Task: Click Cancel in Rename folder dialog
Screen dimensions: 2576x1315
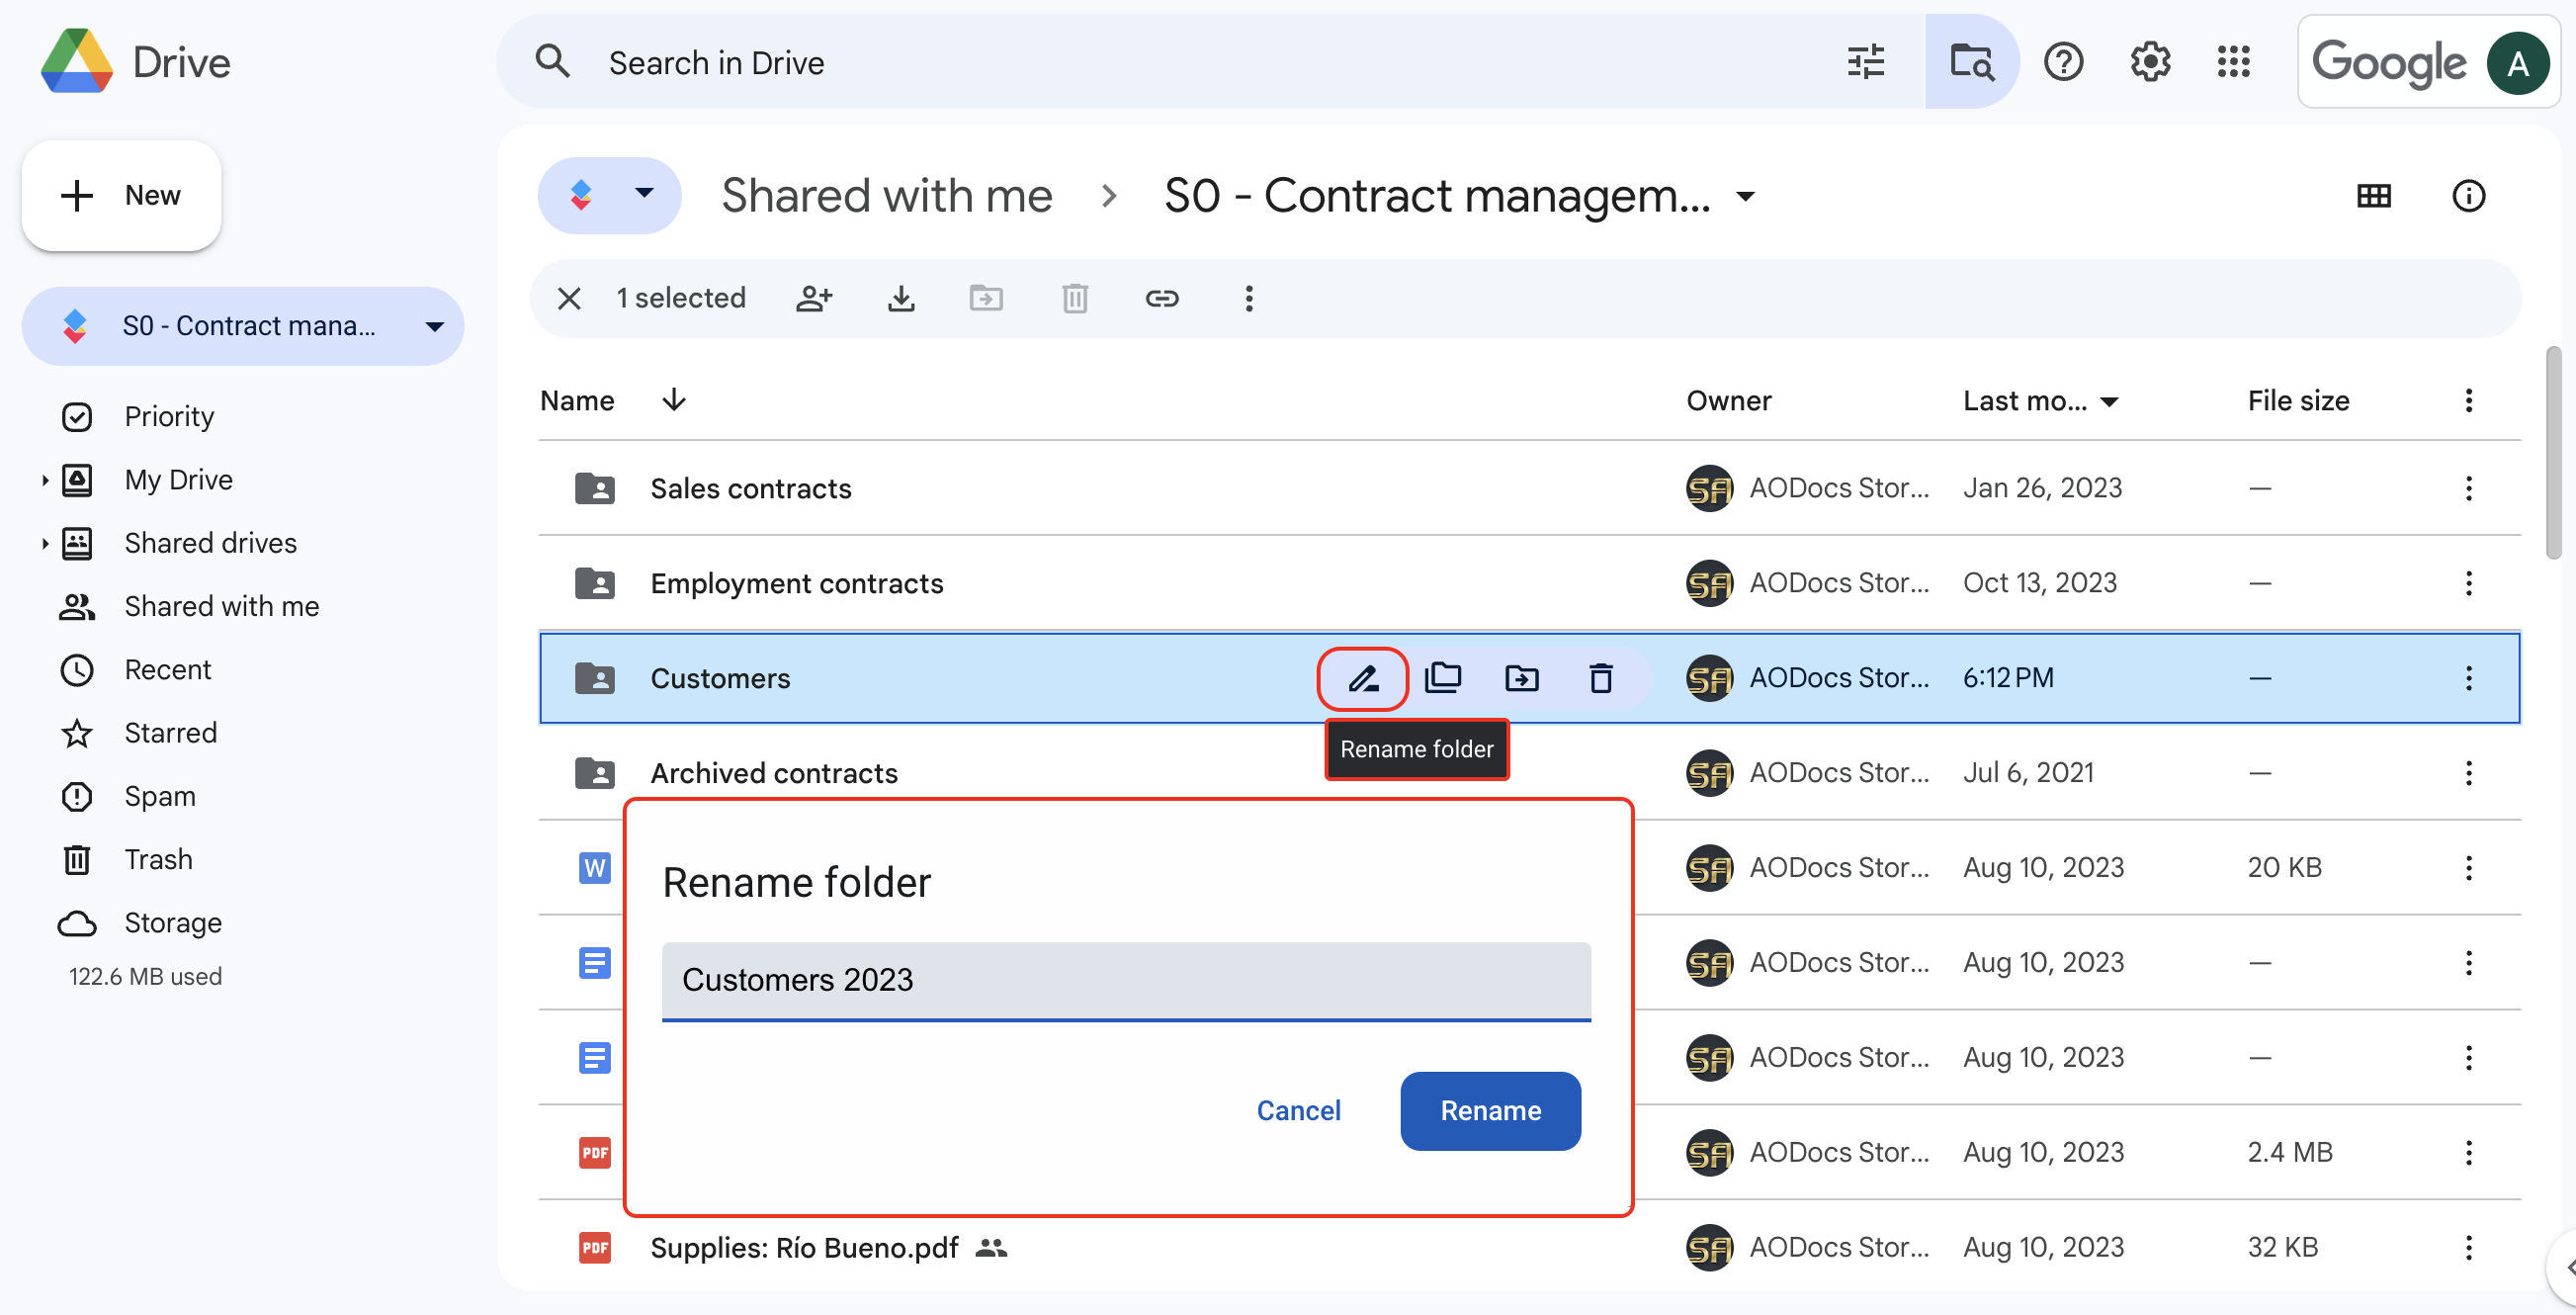Action: [1298, 1111]
